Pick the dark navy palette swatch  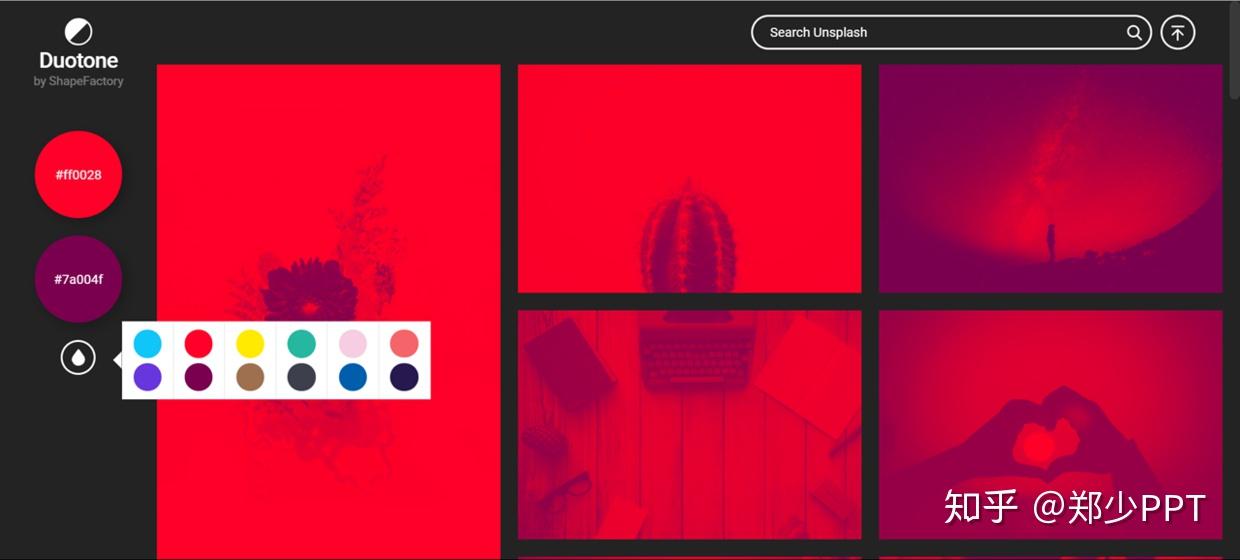pyautogui.click(x=404, y=377)
